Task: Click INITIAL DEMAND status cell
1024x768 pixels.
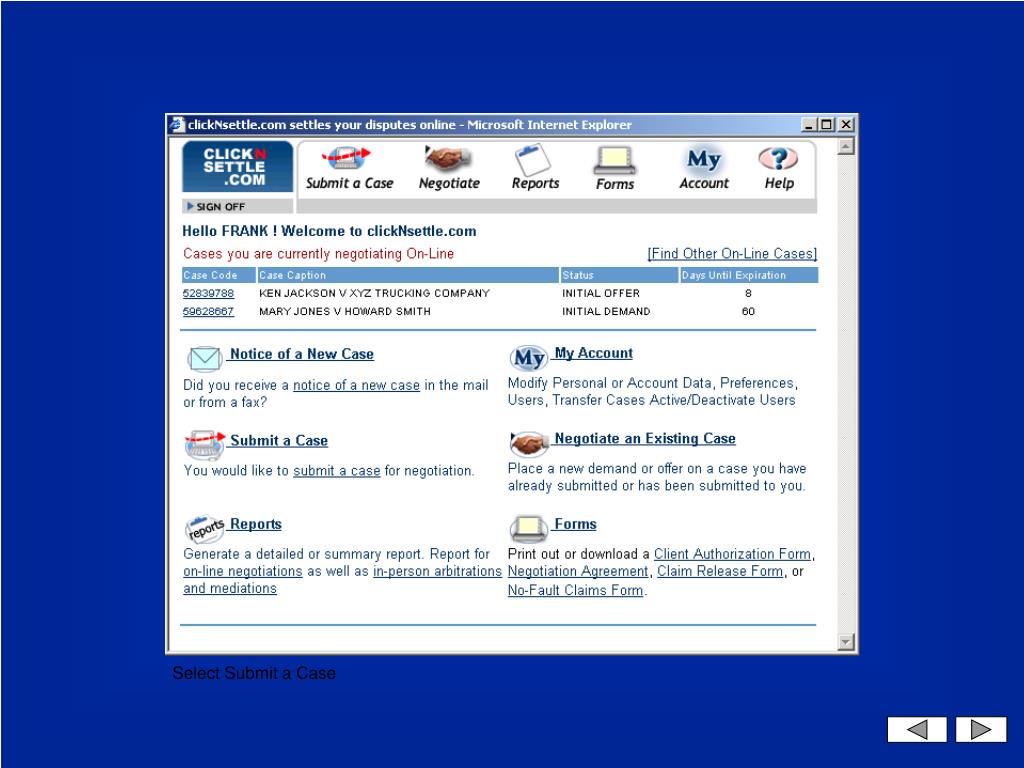Action: tap(606, 312)
